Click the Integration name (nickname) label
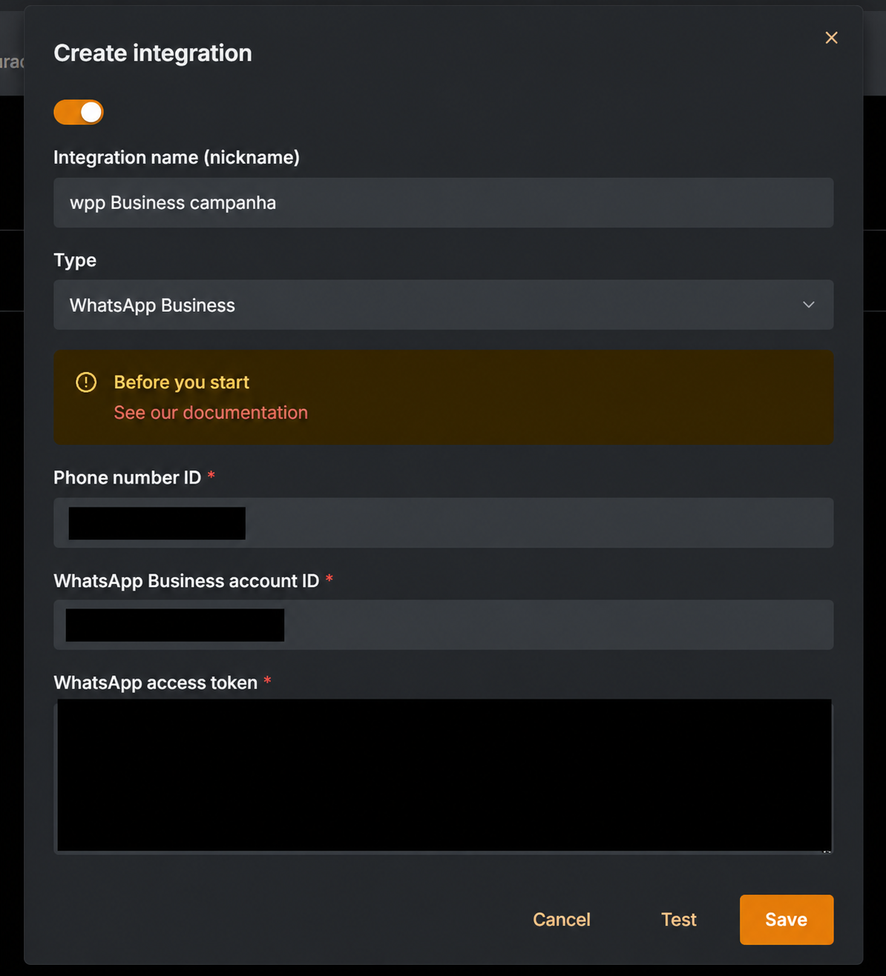Image resolution: width=886 pixels, height=976 pixels. [x=176, y=157]
